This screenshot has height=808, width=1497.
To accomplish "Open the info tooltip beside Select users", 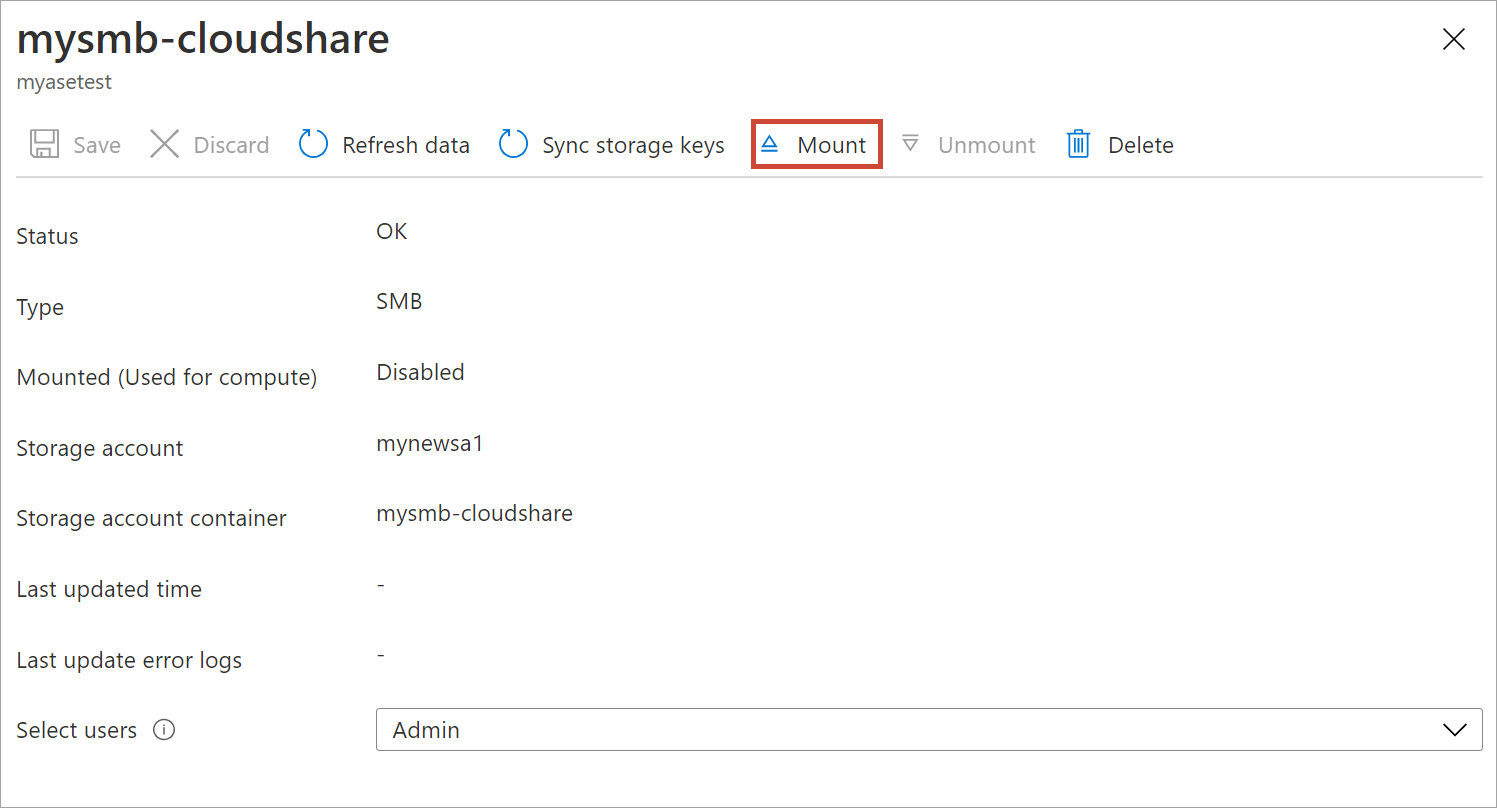I will pyautogui.click(x=164, y=730).
